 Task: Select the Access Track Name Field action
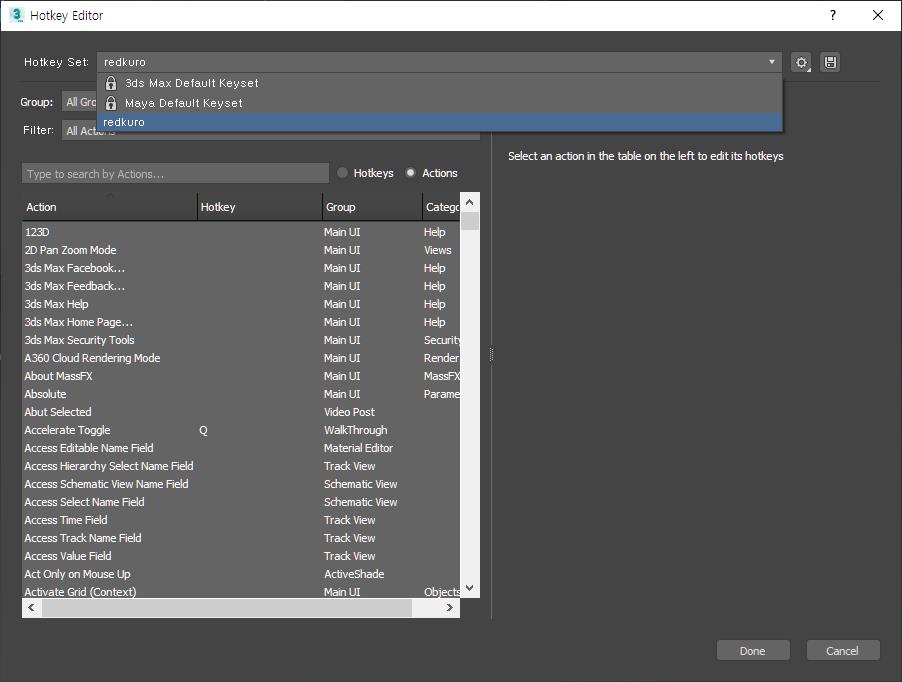(241, 538)
